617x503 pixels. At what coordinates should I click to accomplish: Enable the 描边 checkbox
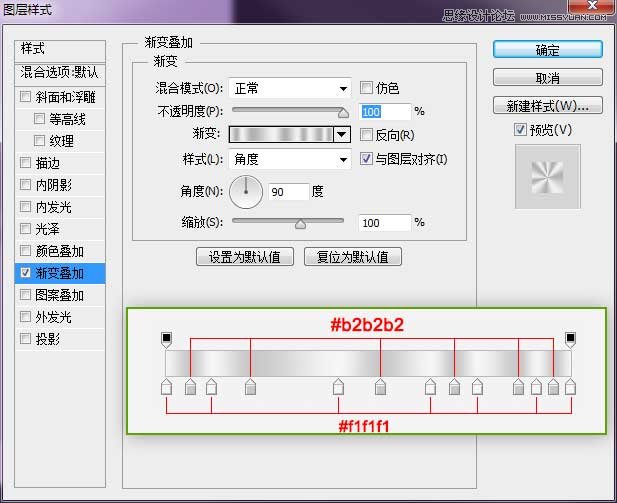(x=25, y=162)
